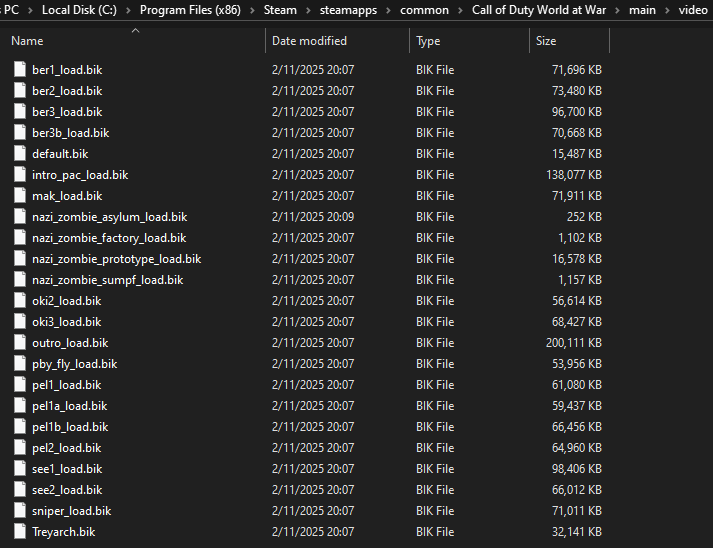Go to main folder breadcrumb
Screen dimensions: 713x548
(642, 10)
